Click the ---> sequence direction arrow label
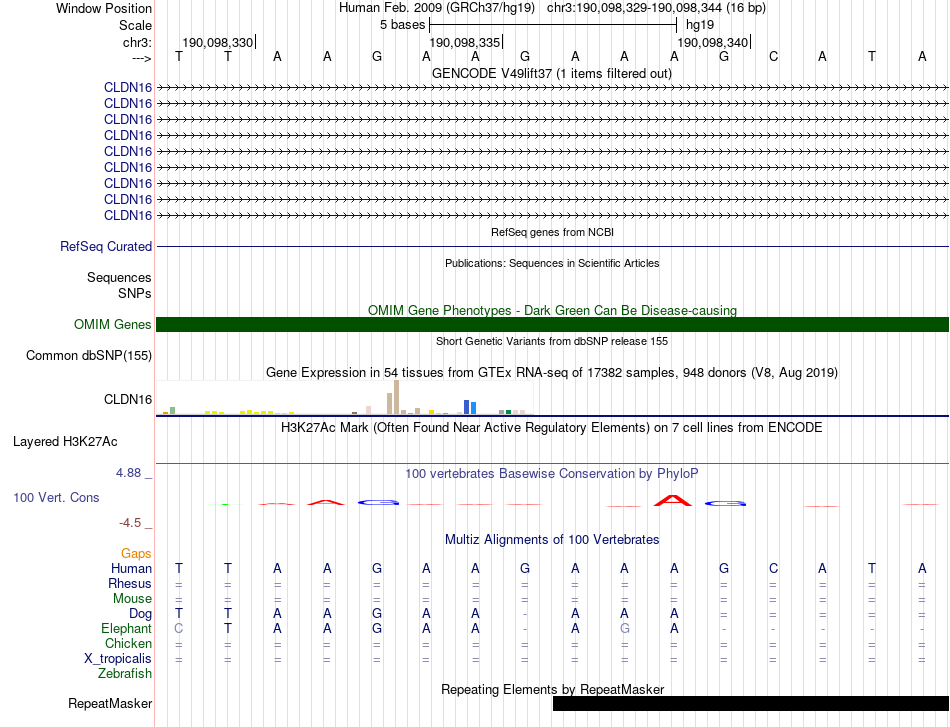This screenshot has height=727, width=950. click(x=142, y=58)
